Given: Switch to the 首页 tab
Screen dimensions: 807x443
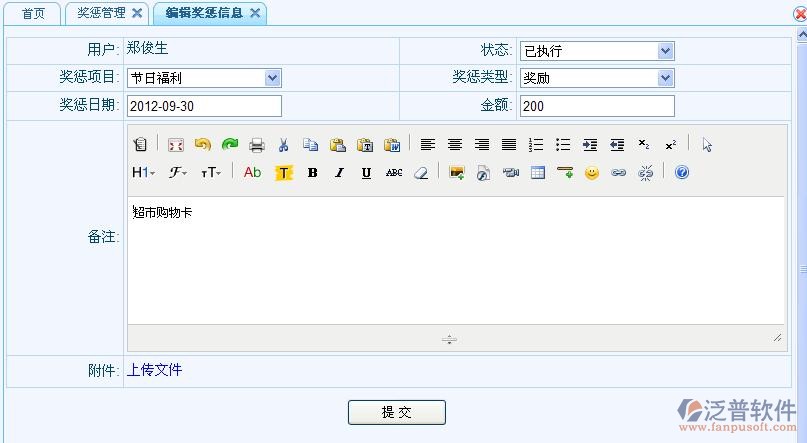Looking at the screenshot, I should tap(34, 13).
